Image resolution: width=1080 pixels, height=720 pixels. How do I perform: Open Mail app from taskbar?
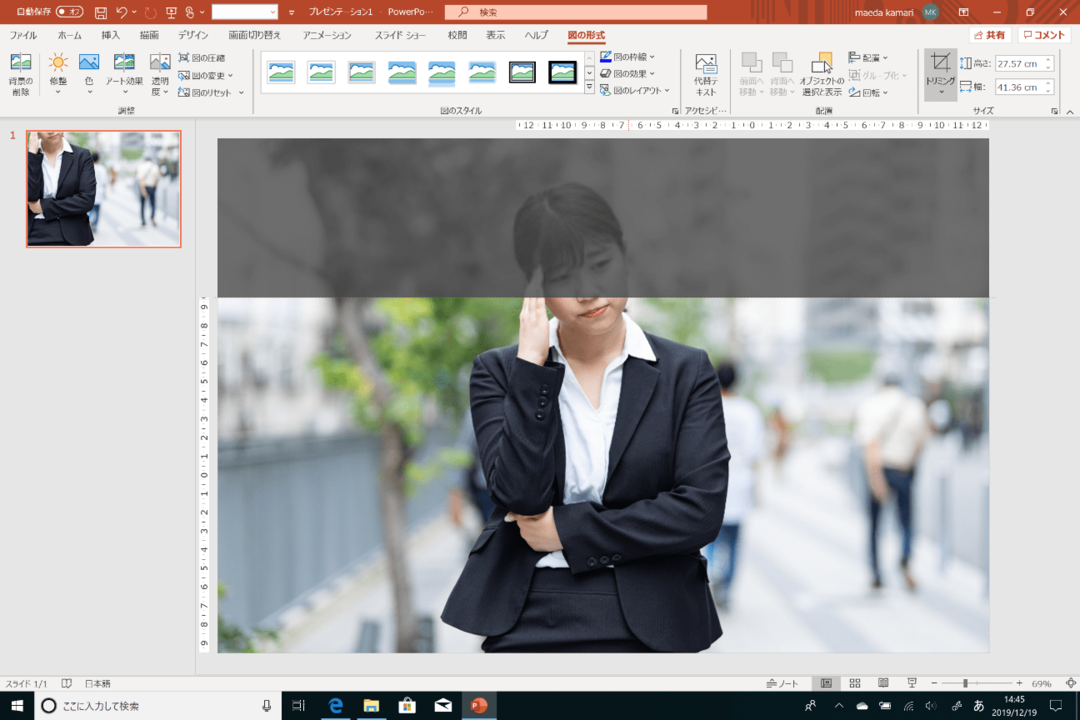pyautogui.click(x=443, y=706)
